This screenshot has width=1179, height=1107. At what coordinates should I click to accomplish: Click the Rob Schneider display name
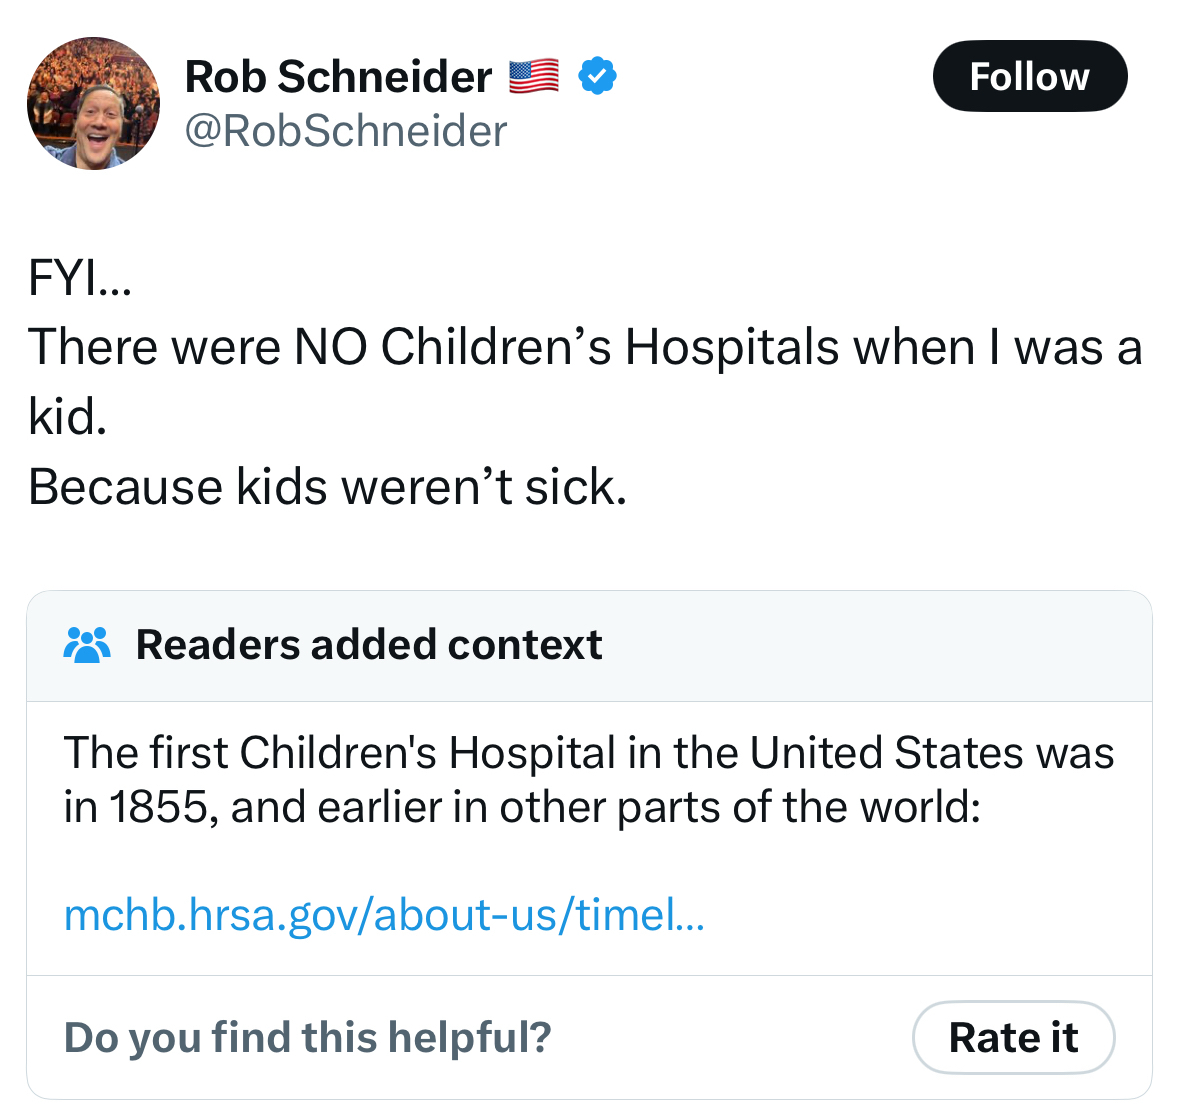click(x=338, y=77)
